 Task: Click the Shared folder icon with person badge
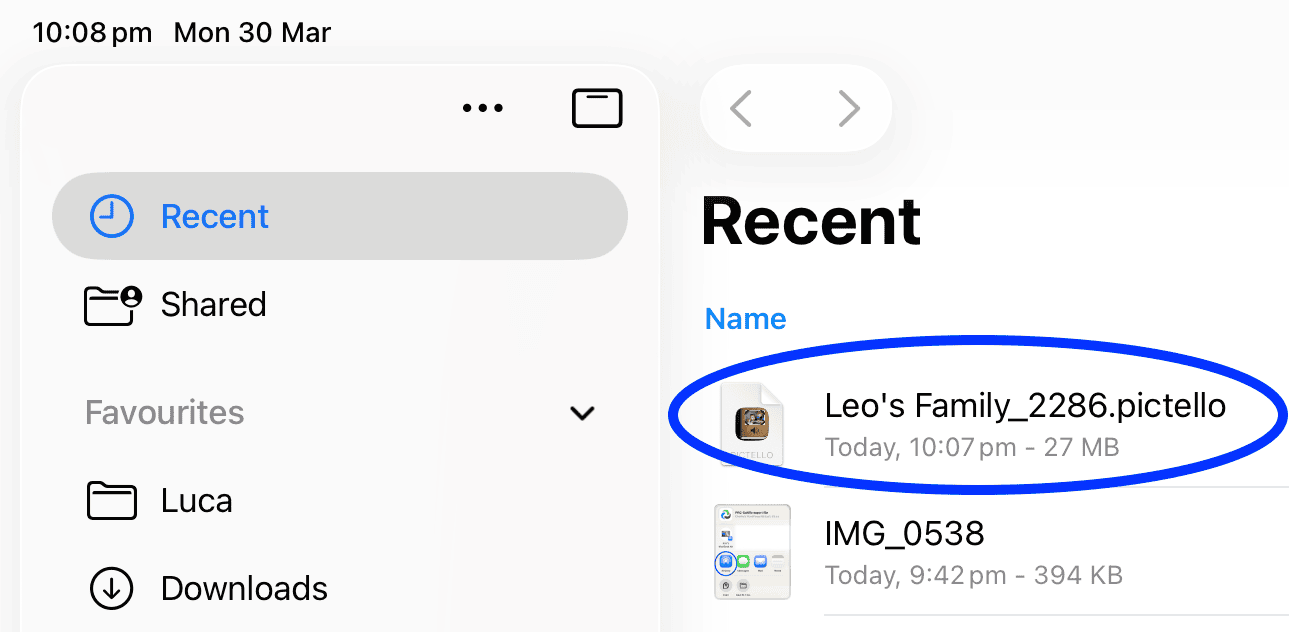[x=112, y=305]
